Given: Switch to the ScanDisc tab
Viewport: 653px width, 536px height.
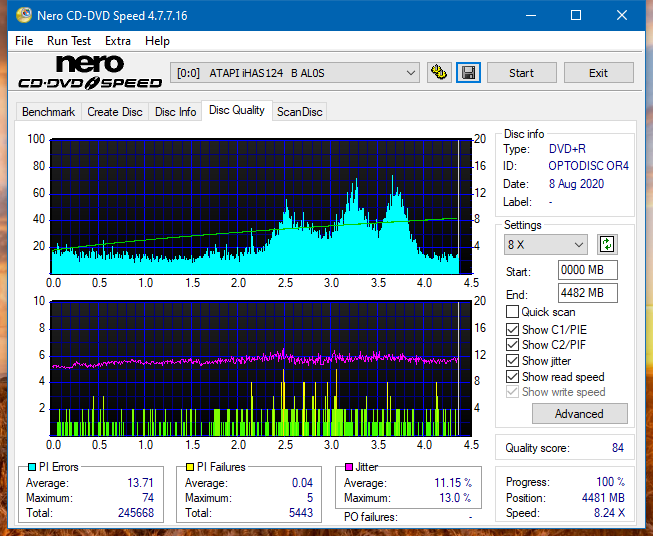Looking at the screenshot, I should pos(299,112).
